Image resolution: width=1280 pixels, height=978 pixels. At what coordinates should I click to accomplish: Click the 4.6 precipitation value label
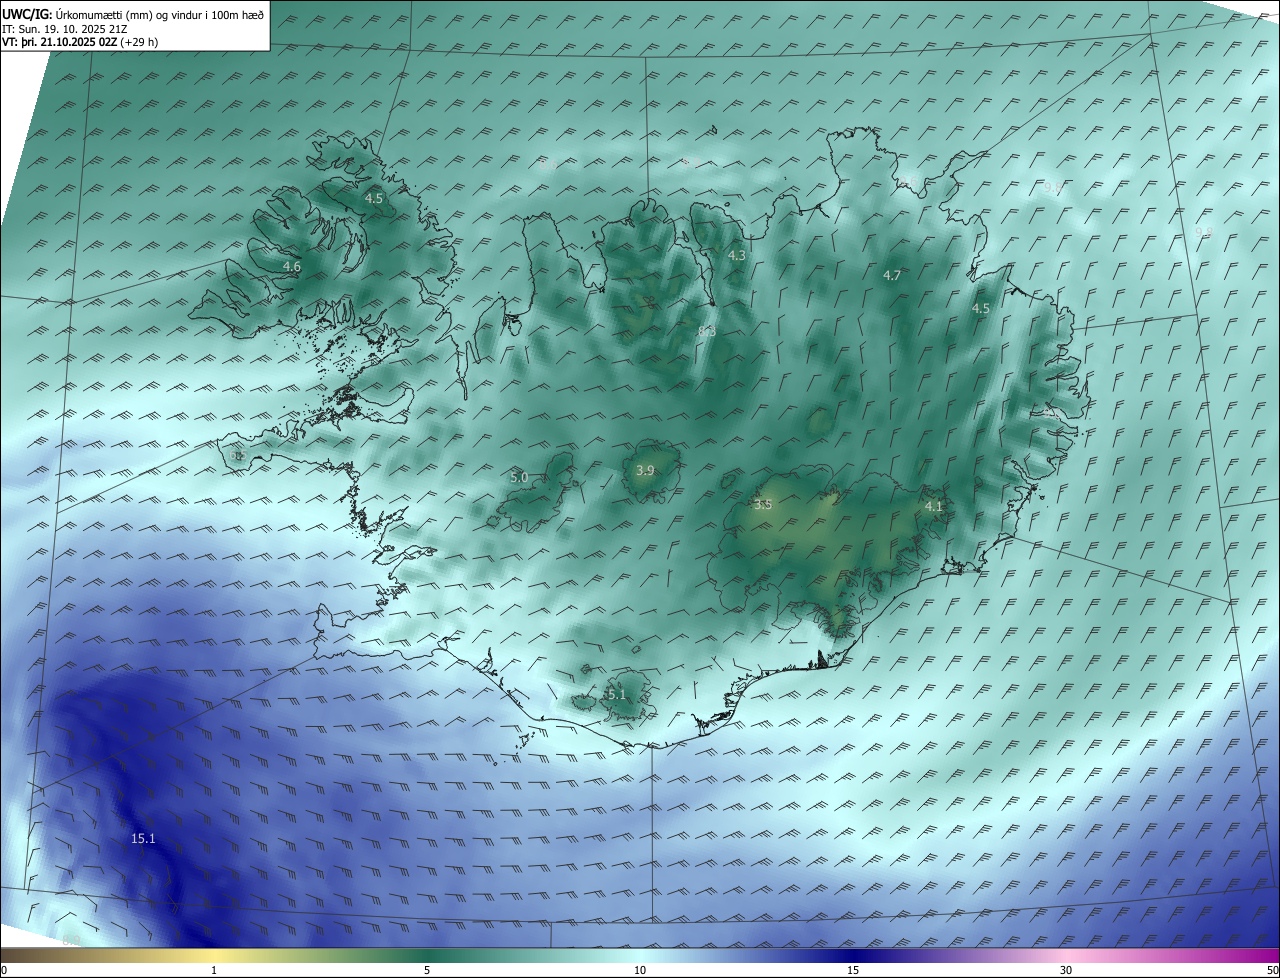pos(291,267)
